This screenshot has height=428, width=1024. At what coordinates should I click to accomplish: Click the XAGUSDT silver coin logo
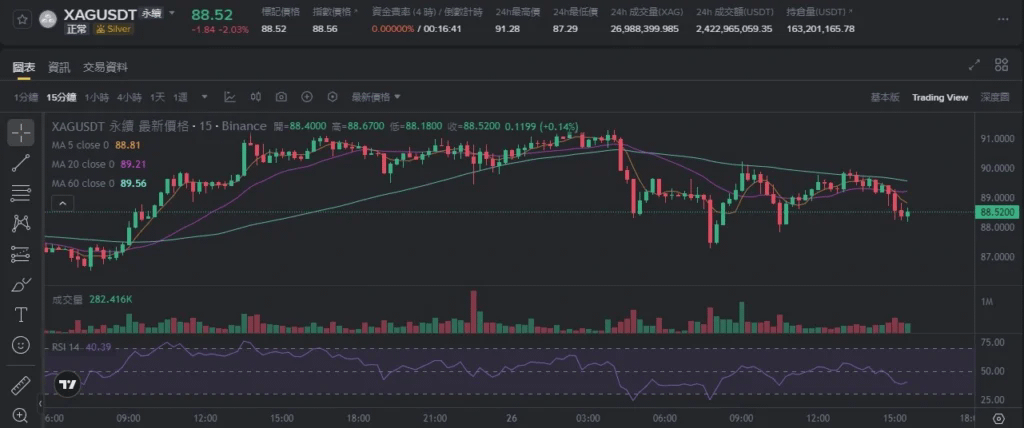click(48, 20)
